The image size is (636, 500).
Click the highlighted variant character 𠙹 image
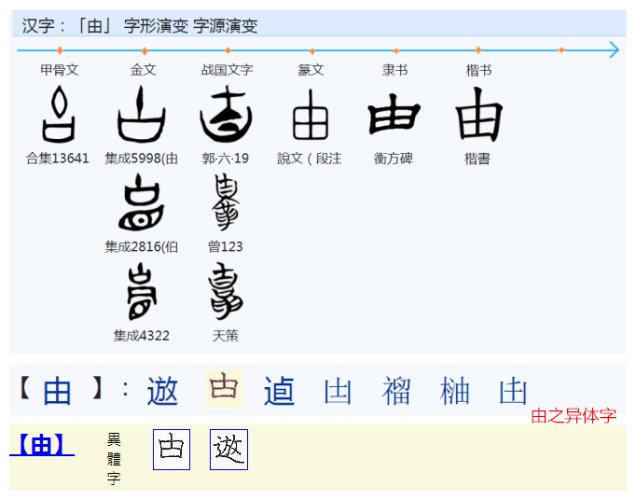click(224, 388)
